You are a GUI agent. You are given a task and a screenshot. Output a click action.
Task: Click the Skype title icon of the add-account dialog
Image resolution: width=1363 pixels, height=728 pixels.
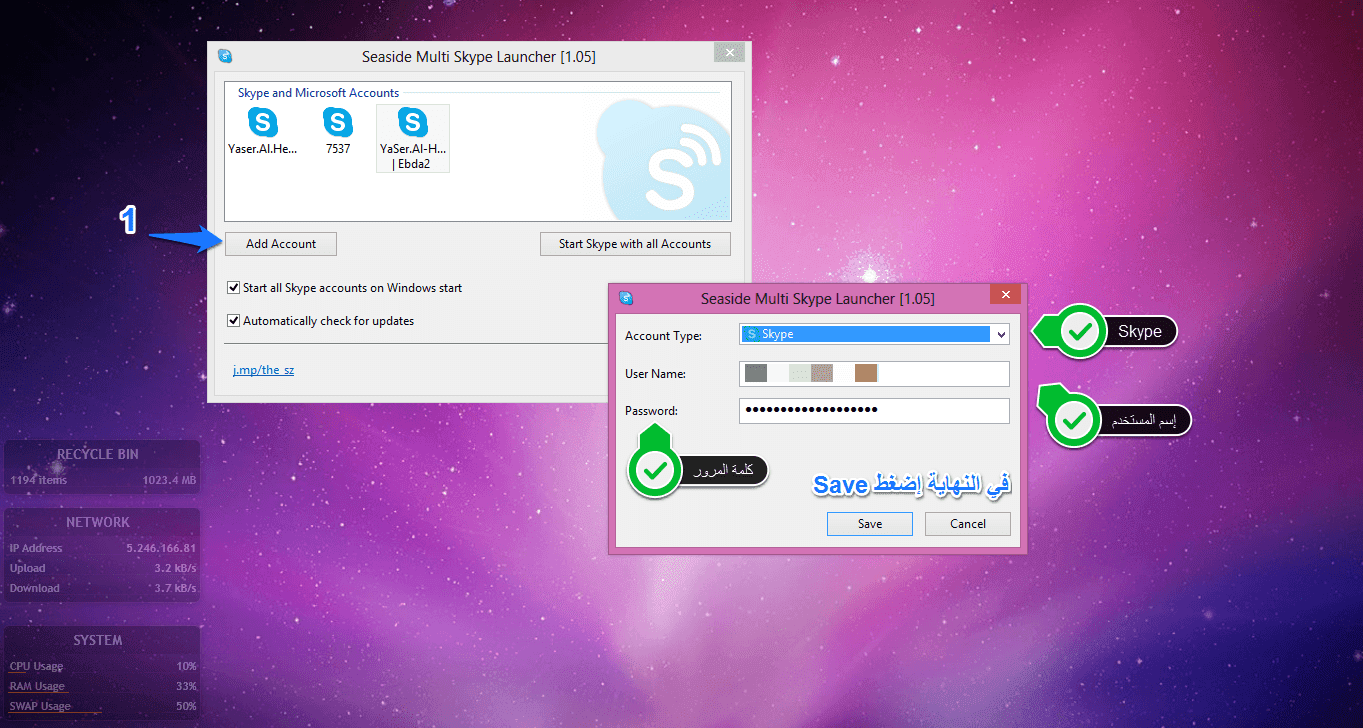coord(626,298)
